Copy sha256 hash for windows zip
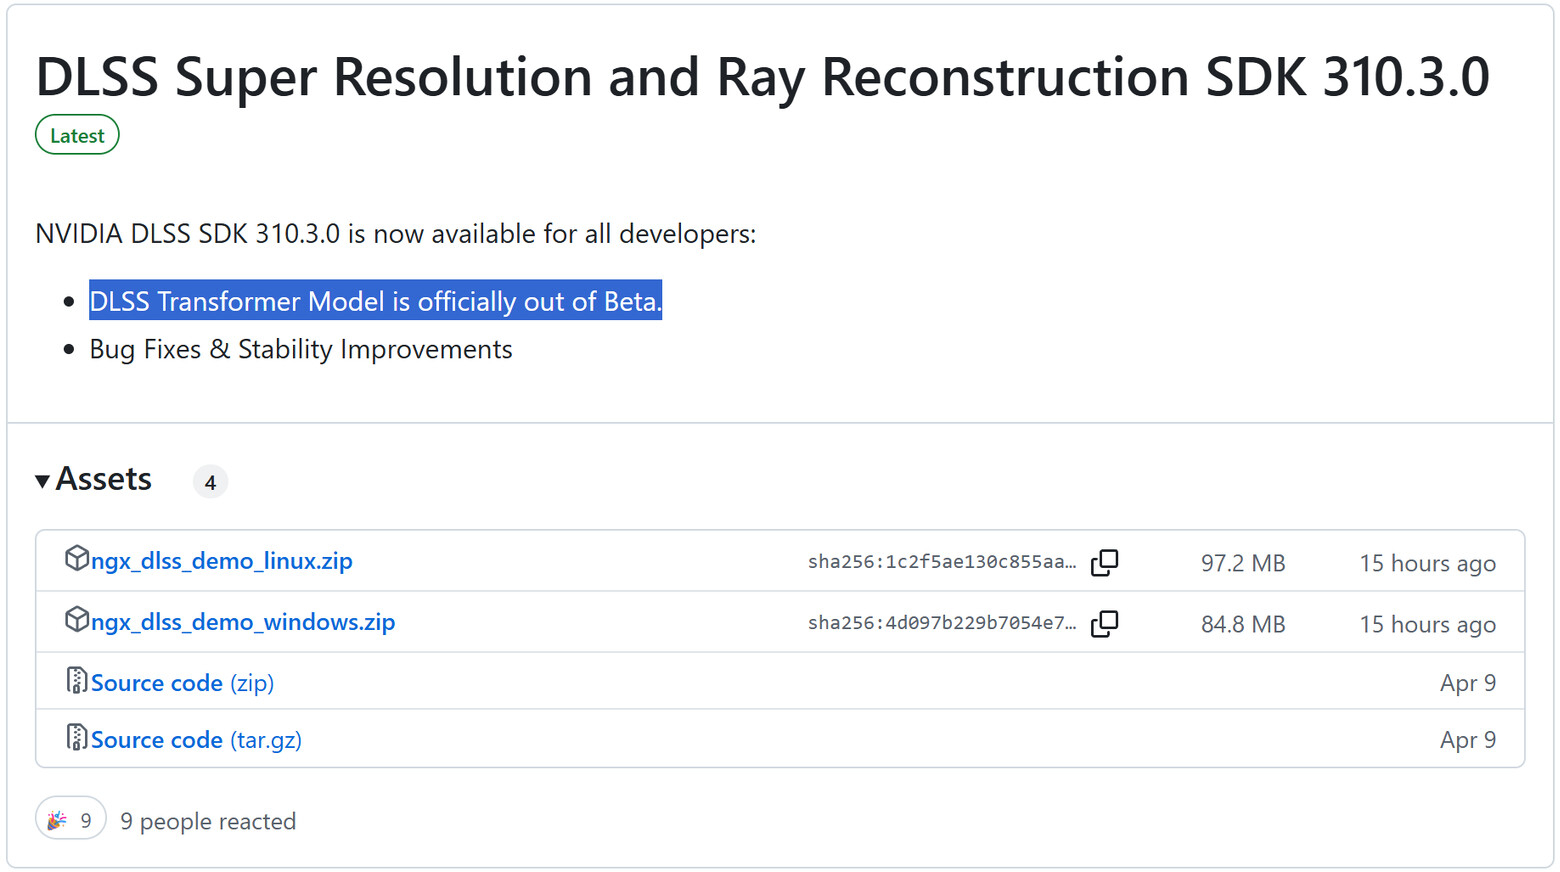This screenshot has width=1560, height=872. pyautogui.click(x=1104, y=623)
